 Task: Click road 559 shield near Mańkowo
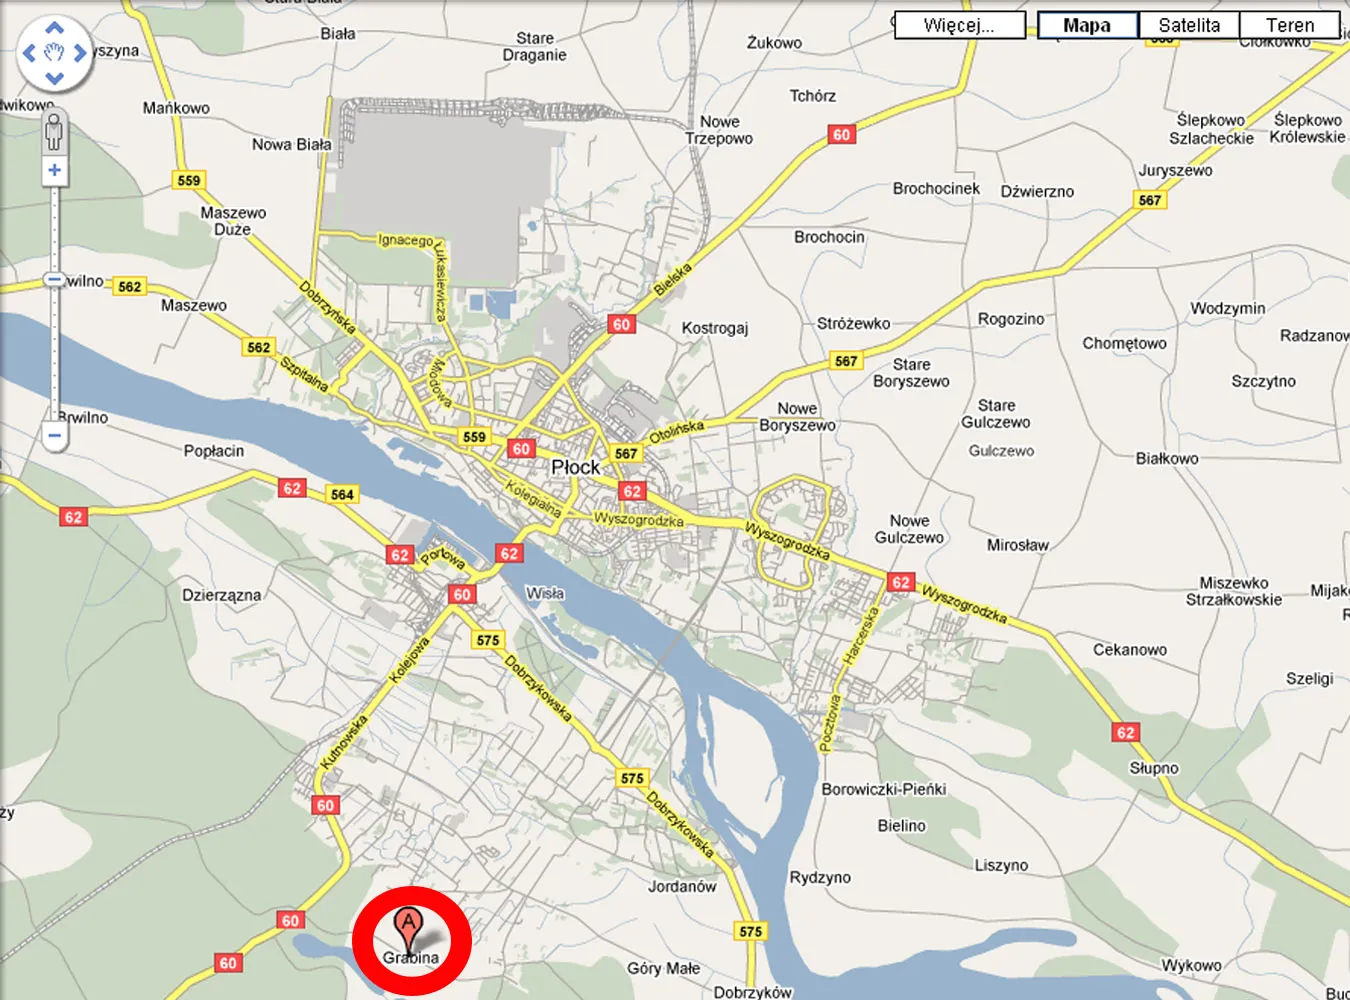tap(189, 180)
